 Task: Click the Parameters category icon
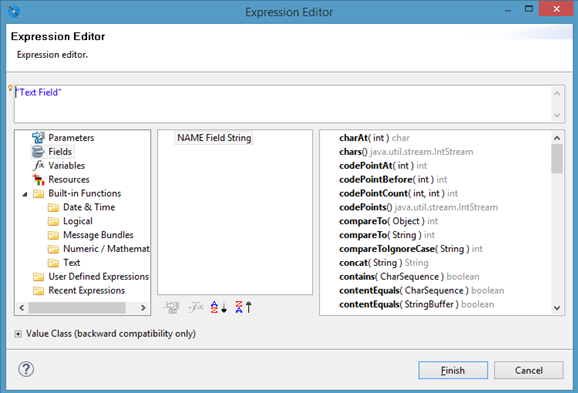[x=38, y=138]
